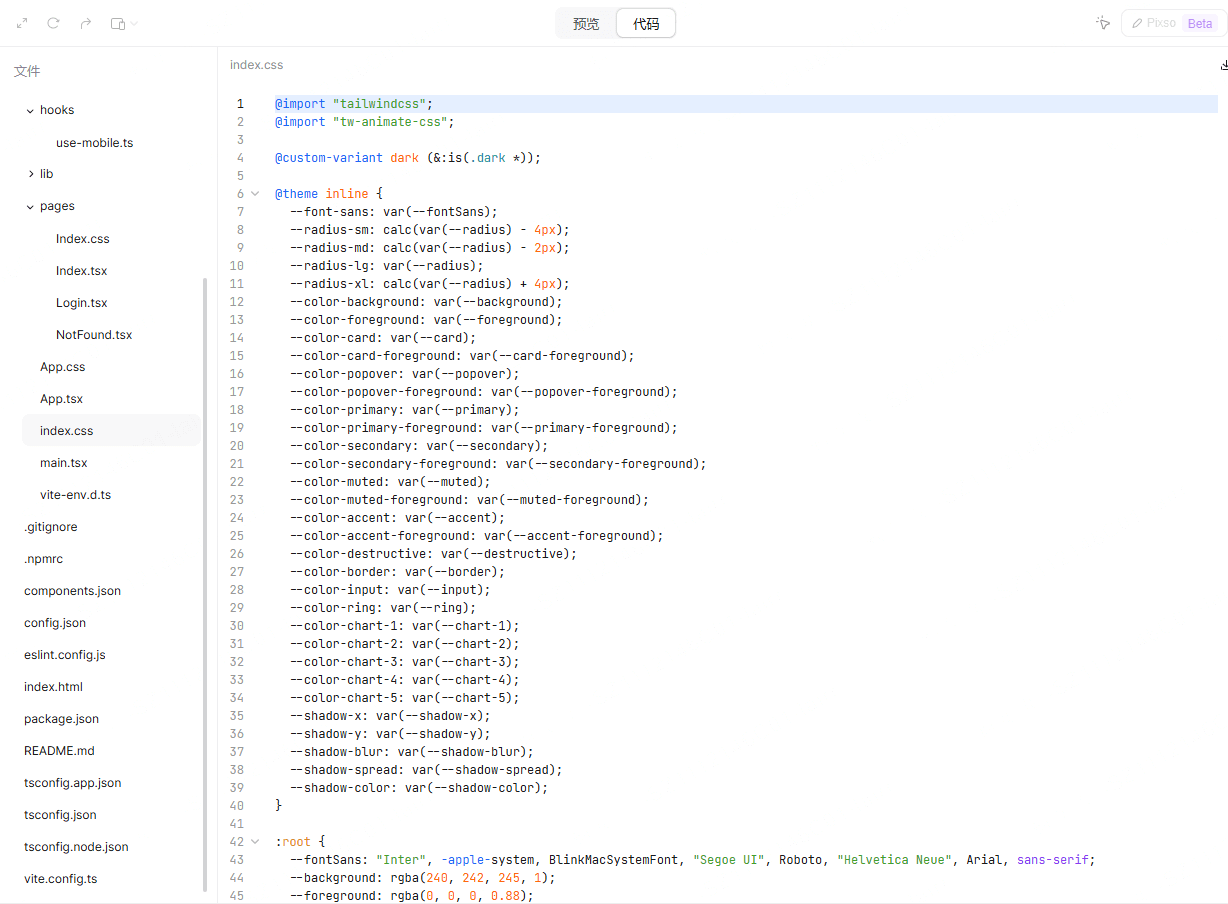Switch to the 预览 preview tab

point(586,24)
